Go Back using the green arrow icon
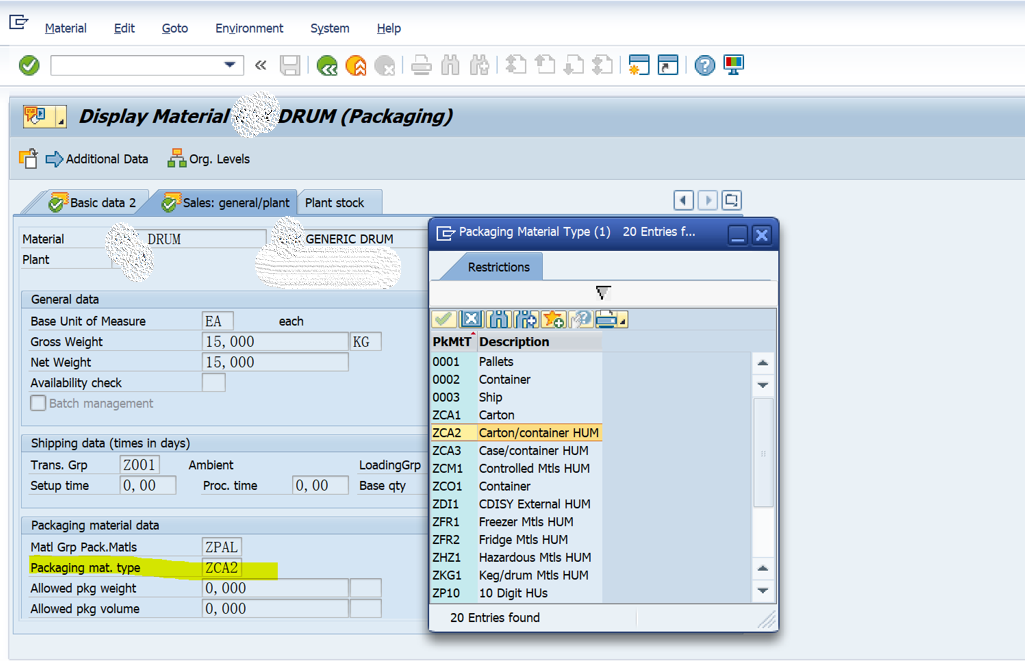Viewport: 1025px width, 661px height. 327,65
